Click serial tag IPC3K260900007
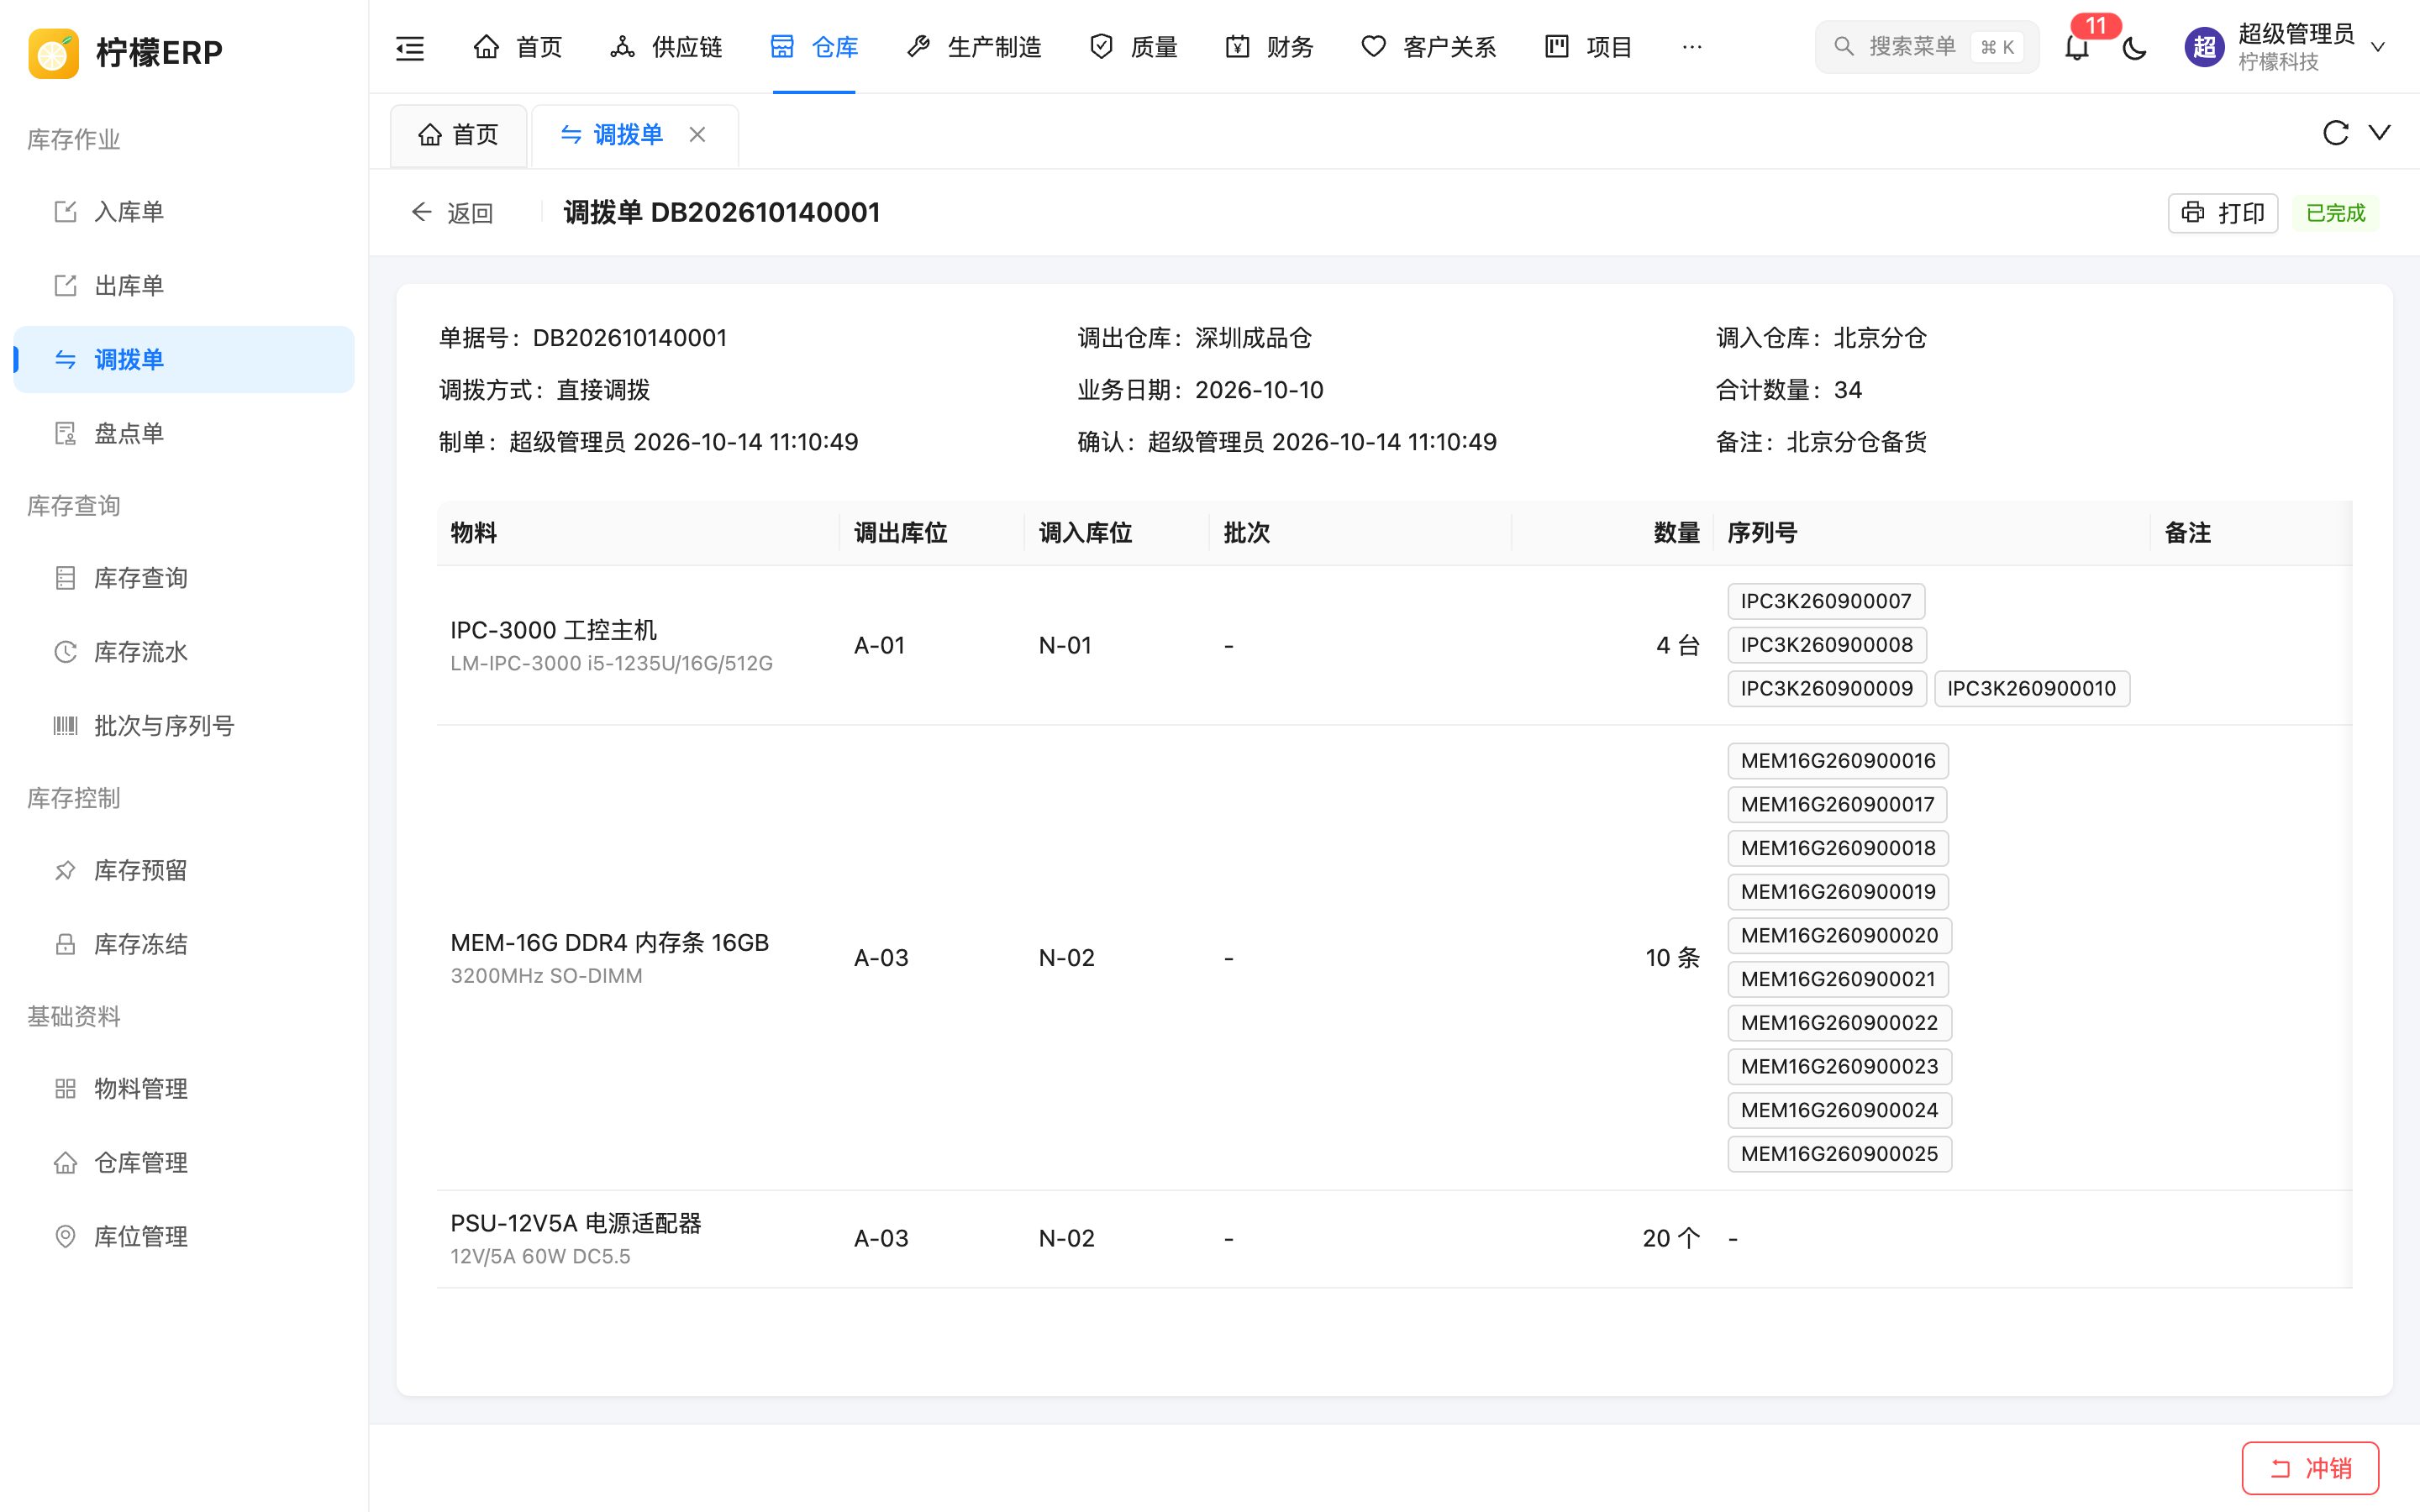 pyautogui.click(x=1826, y=601)
